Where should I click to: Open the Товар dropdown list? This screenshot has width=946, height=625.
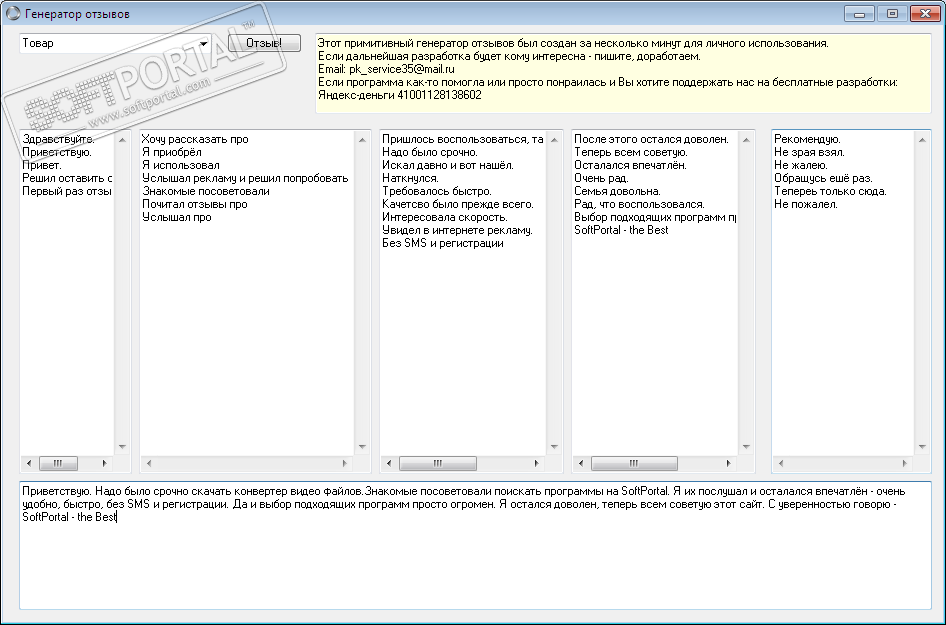pyautogui.click(x=203, y=43)
